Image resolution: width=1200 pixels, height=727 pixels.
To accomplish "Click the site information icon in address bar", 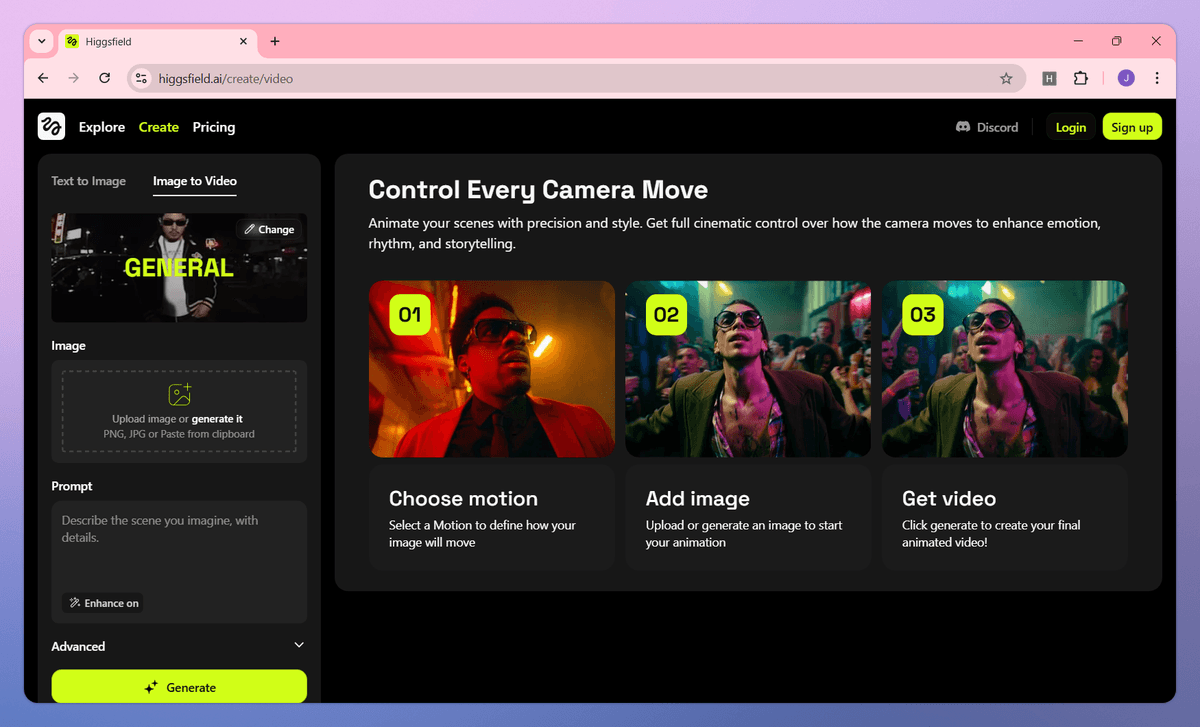I will point(141,78).
